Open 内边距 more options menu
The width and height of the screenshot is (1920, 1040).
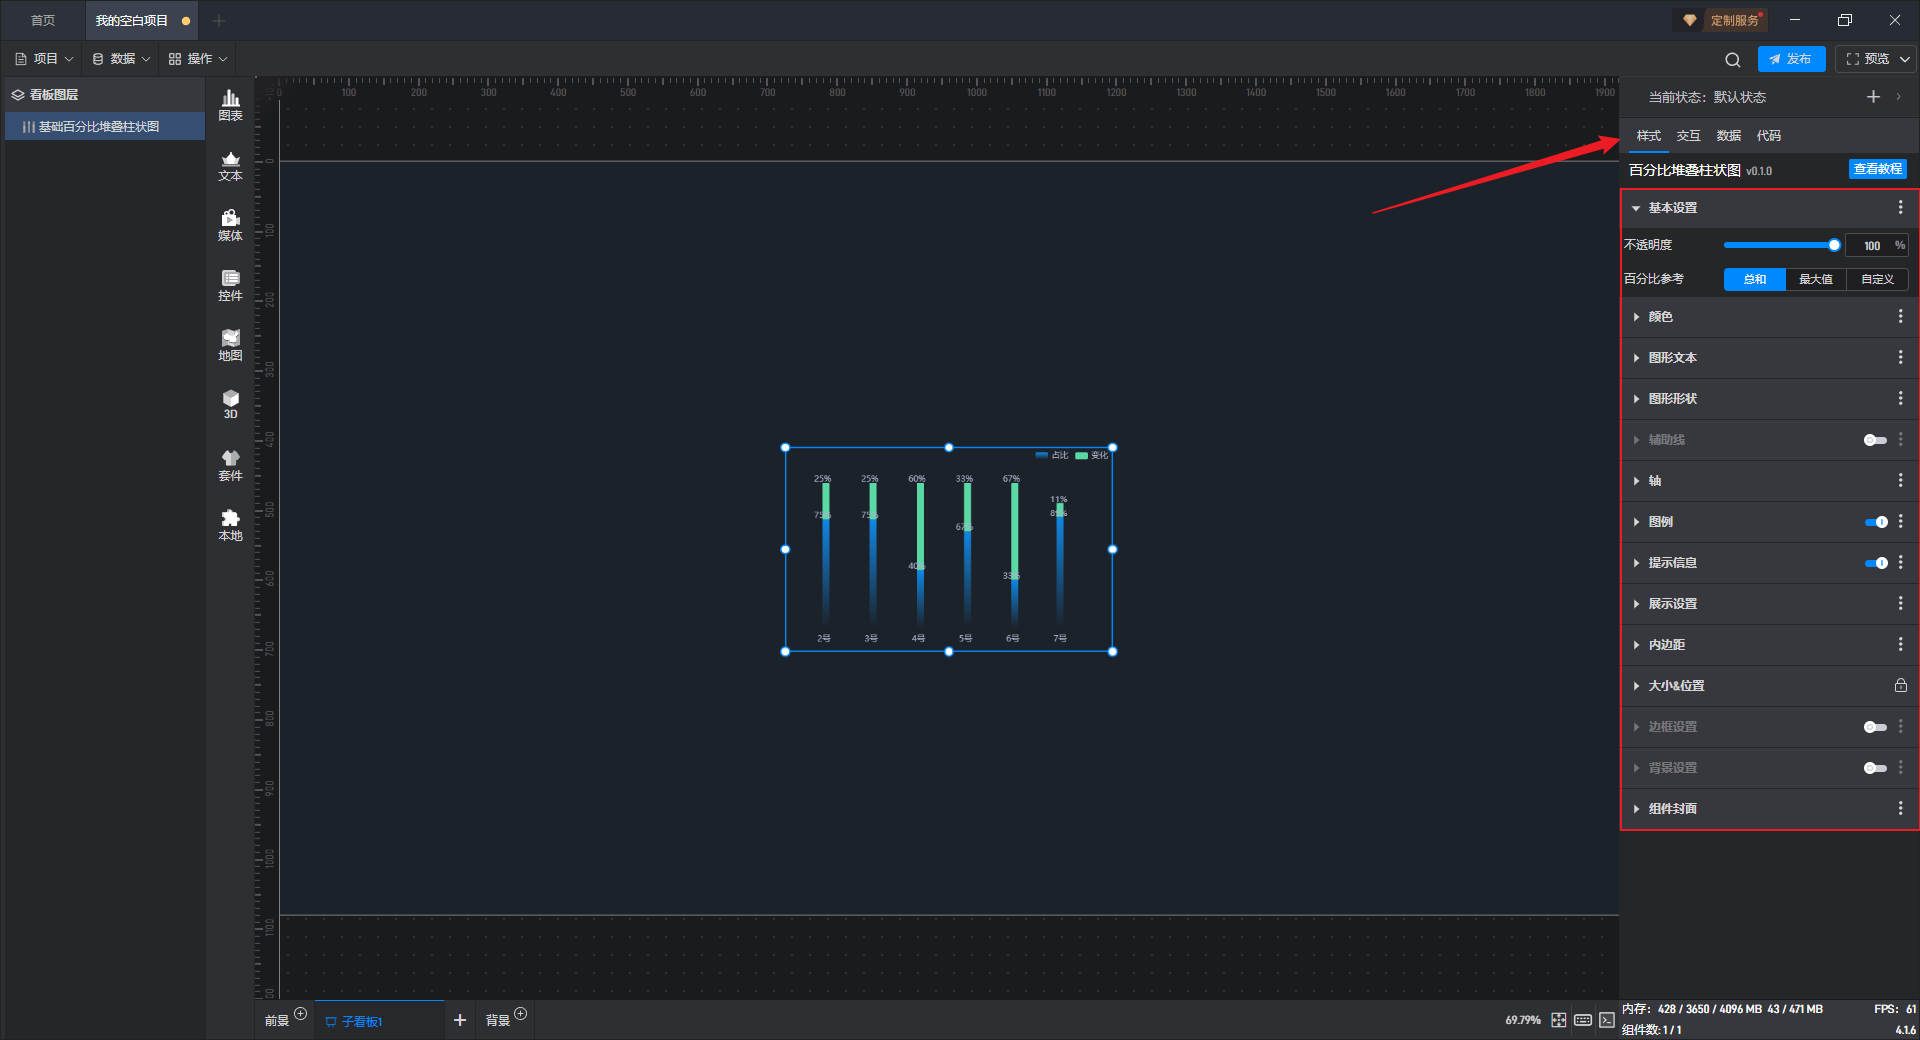pos(1900,644)
